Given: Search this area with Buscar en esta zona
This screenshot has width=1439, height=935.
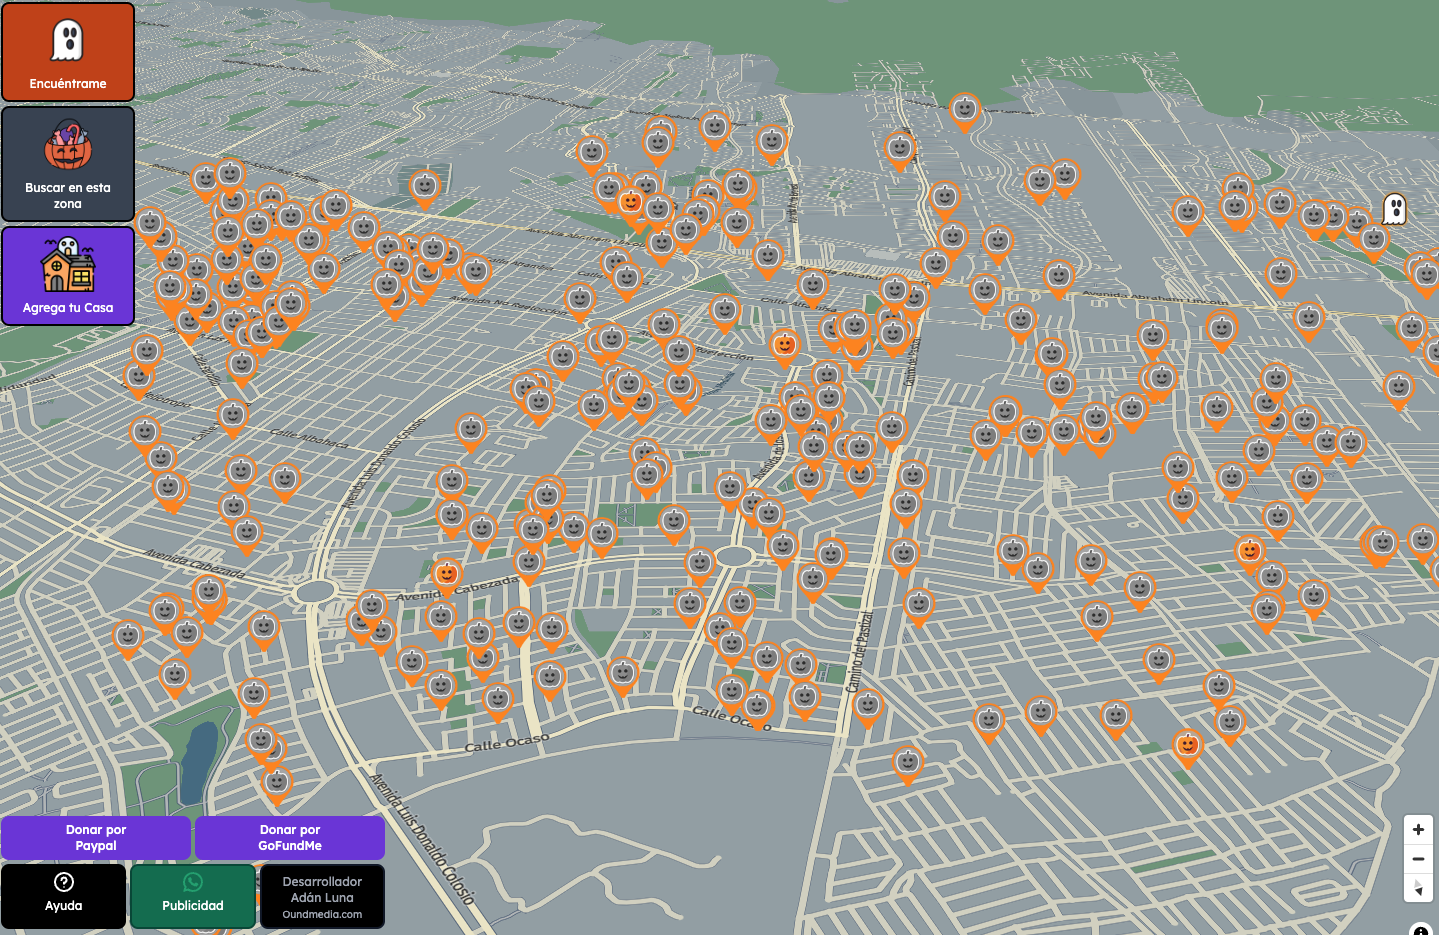Looking at the screenshot, I should coord(68,164).
